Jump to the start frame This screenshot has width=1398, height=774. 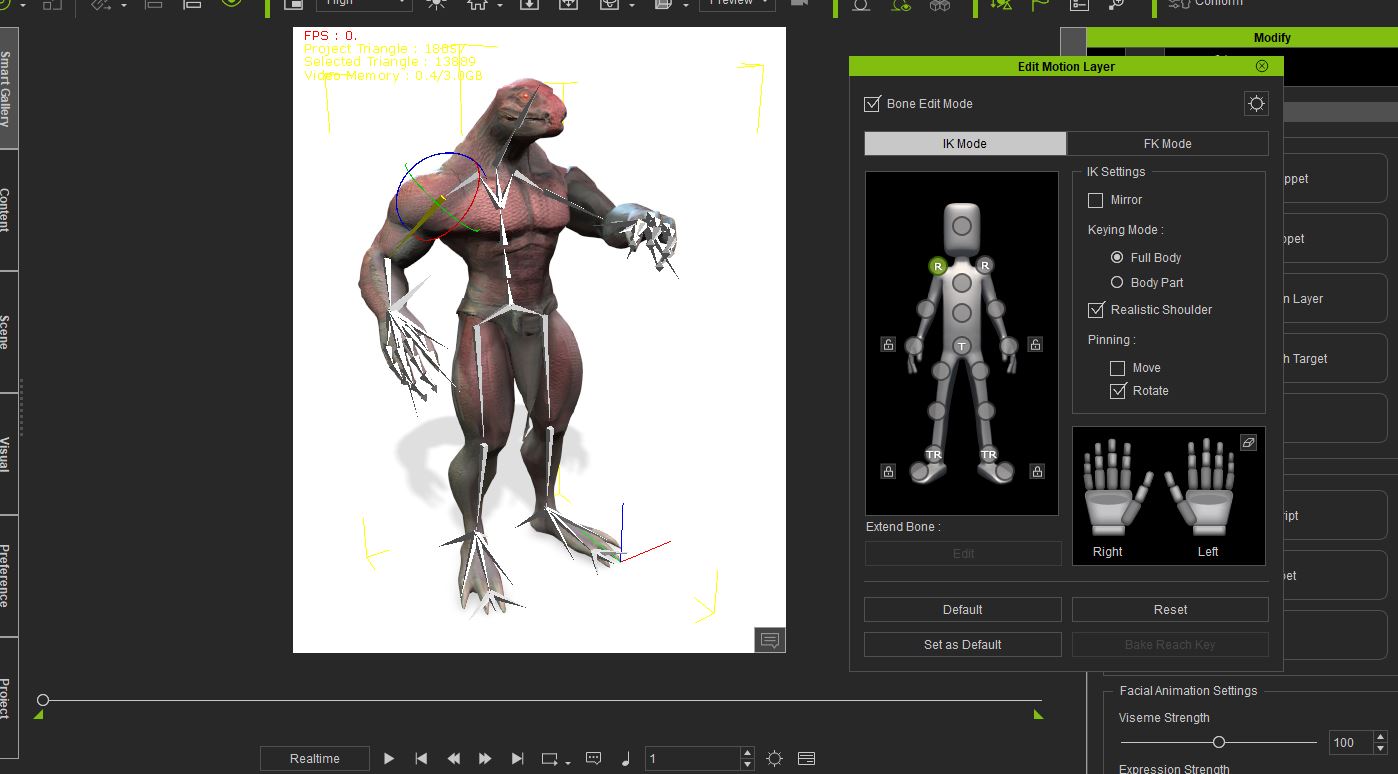point(421,759)
